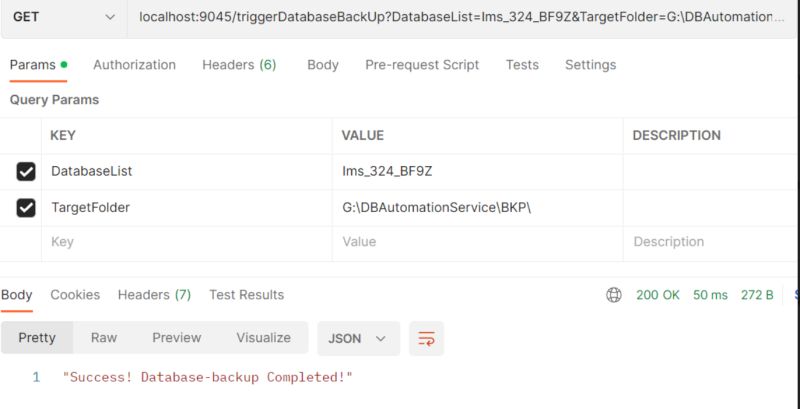800x409 pixels.
Task: Open the JSON format dropdown
Action: pyautogui.click(x=359, y=339)
